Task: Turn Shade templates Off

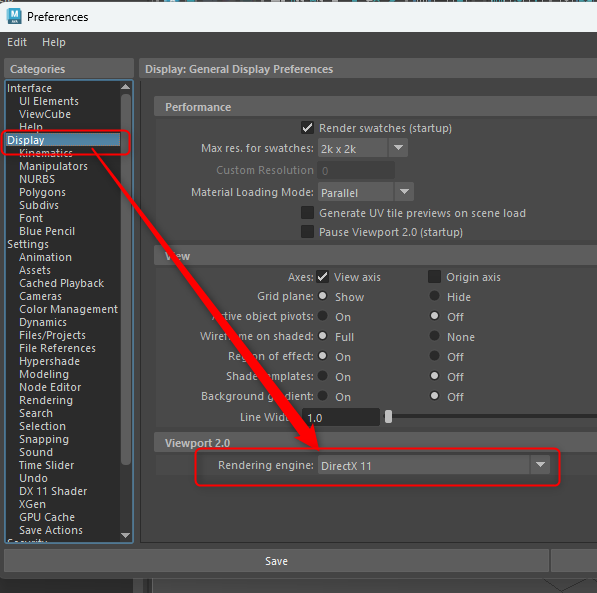Action: 434,376
